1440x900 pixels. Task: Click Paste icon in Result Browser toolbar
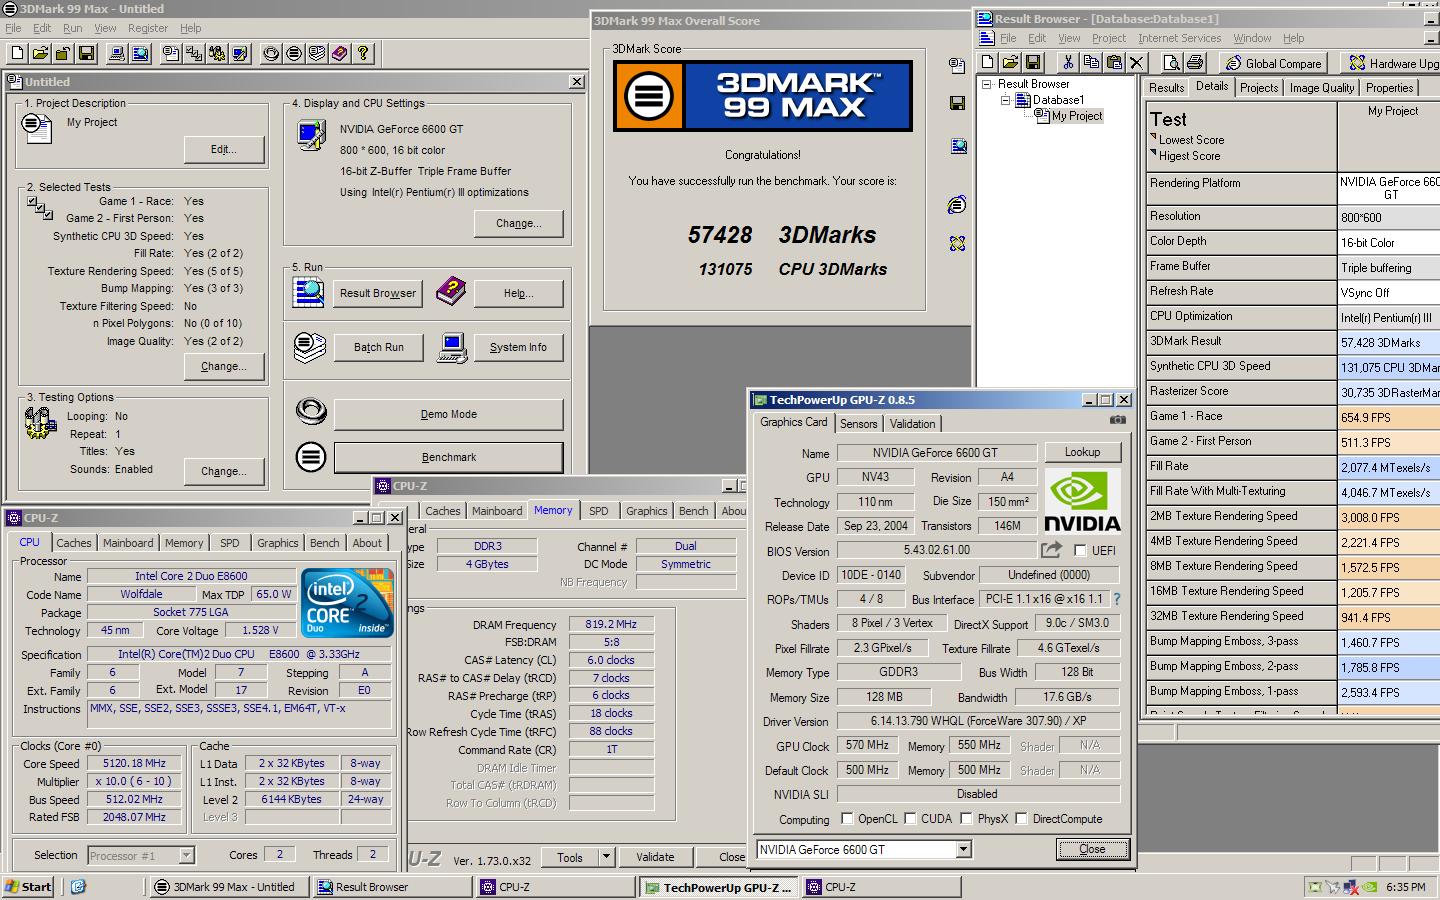[1113, 62]
